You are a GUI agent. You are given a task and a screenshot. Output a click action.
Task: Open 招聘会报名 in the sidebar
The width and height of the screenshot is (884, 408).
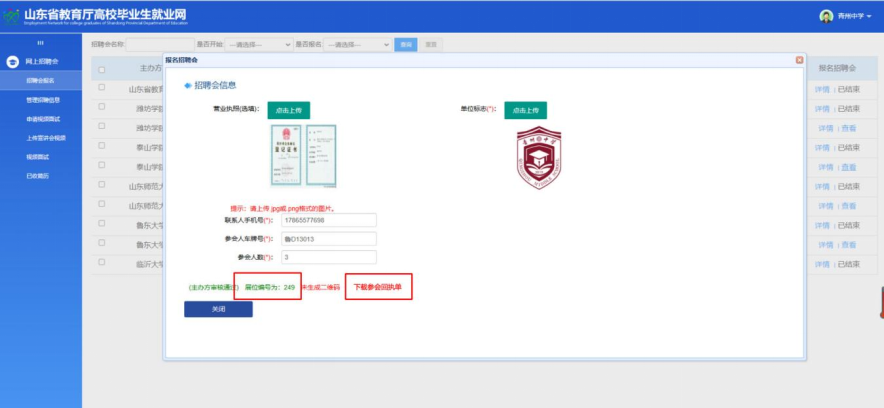pos(41,81)
